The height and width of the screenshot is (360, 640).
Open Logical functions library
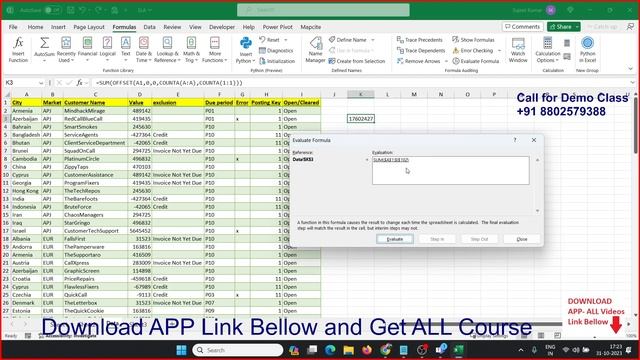pyautogui.click(x=107, y=50)
